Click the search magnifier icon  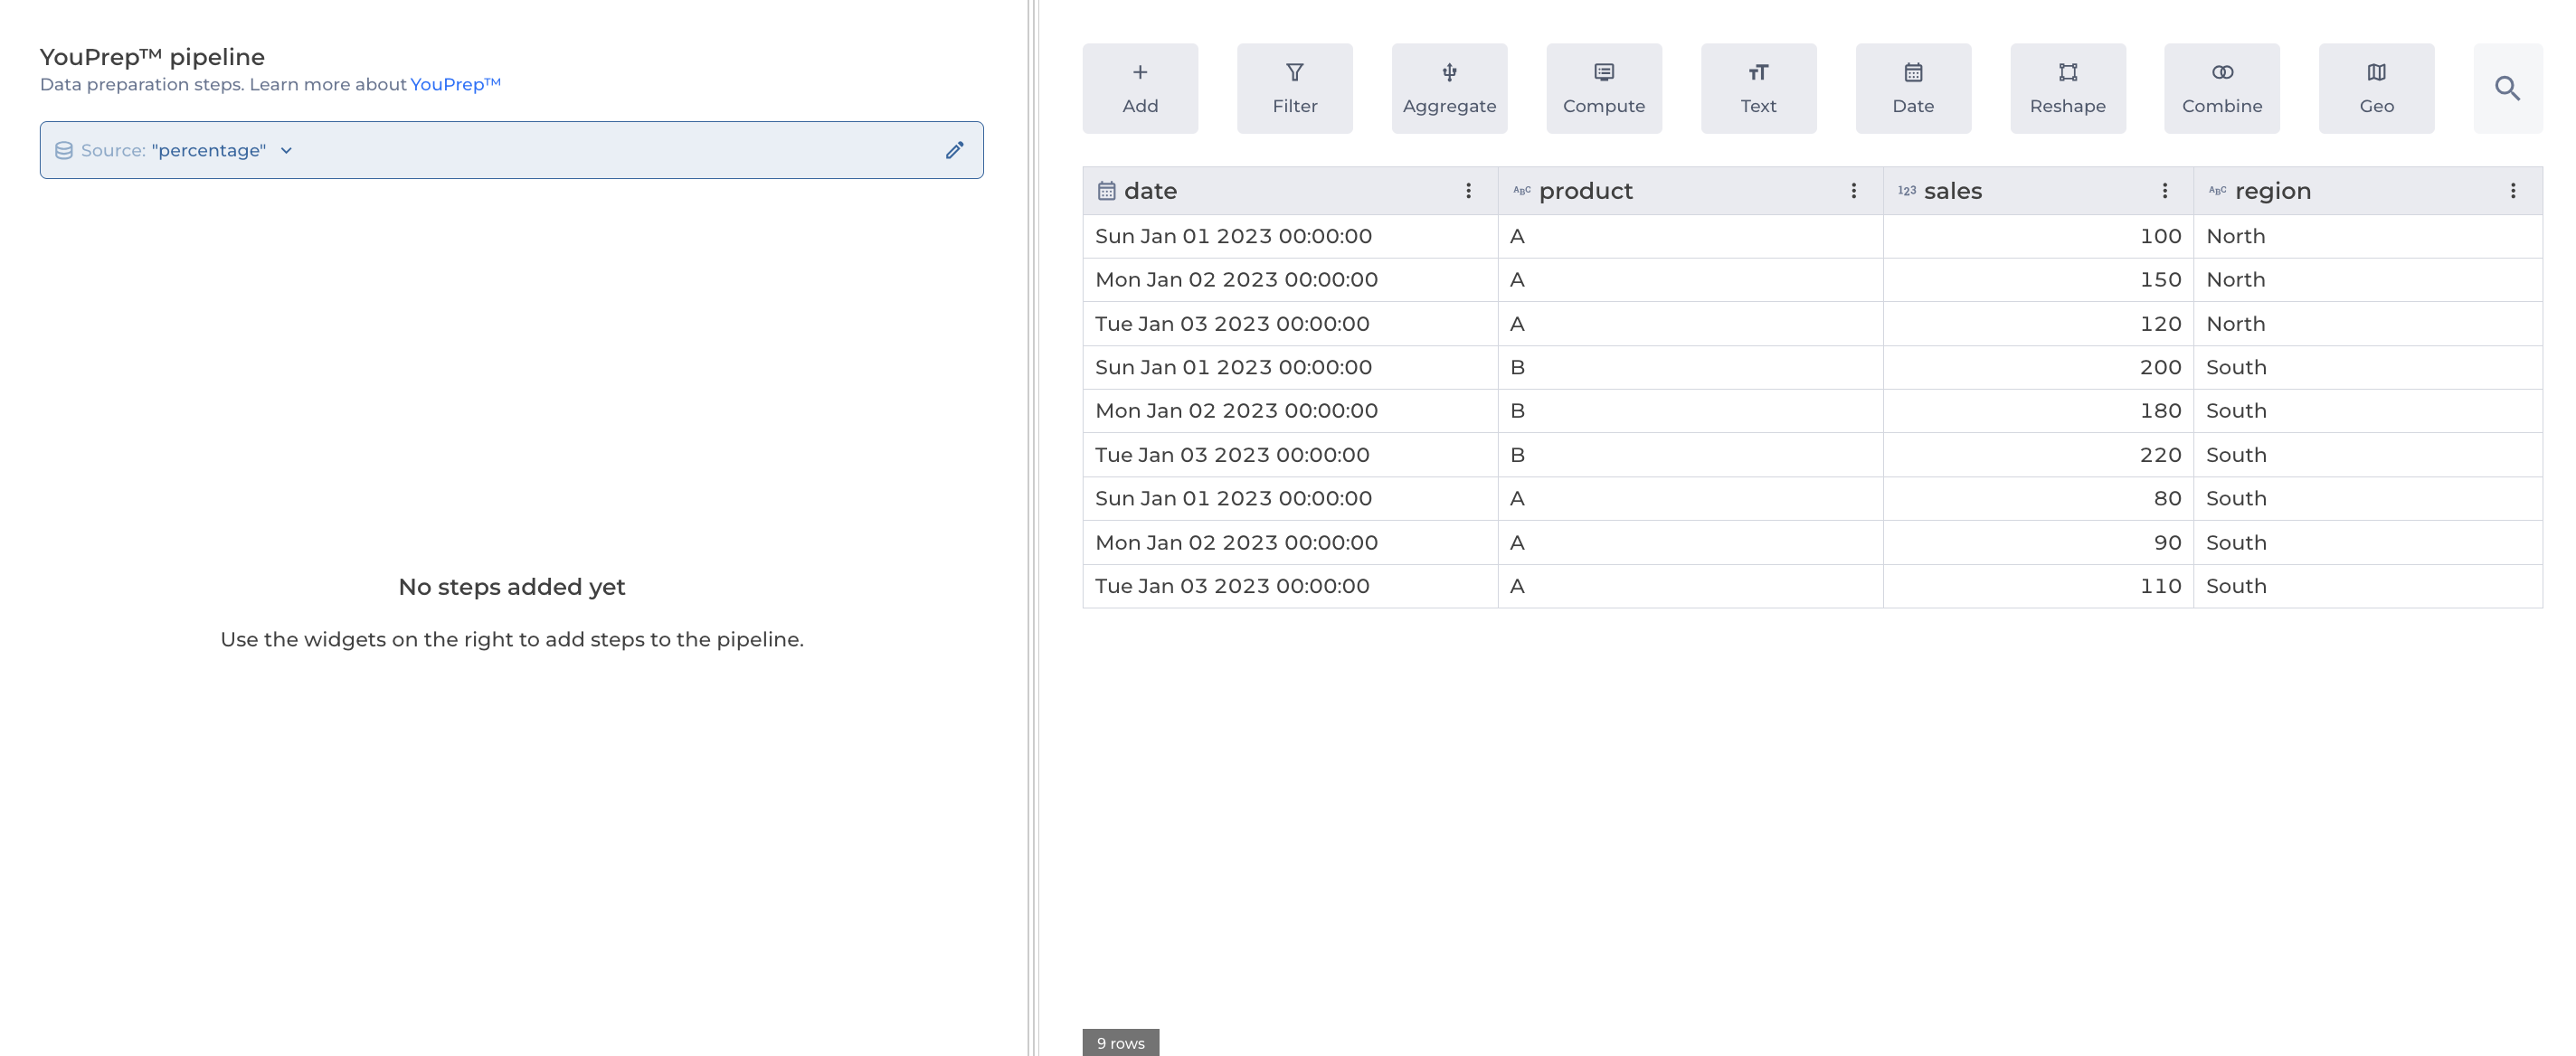[x=2506, y=88]
